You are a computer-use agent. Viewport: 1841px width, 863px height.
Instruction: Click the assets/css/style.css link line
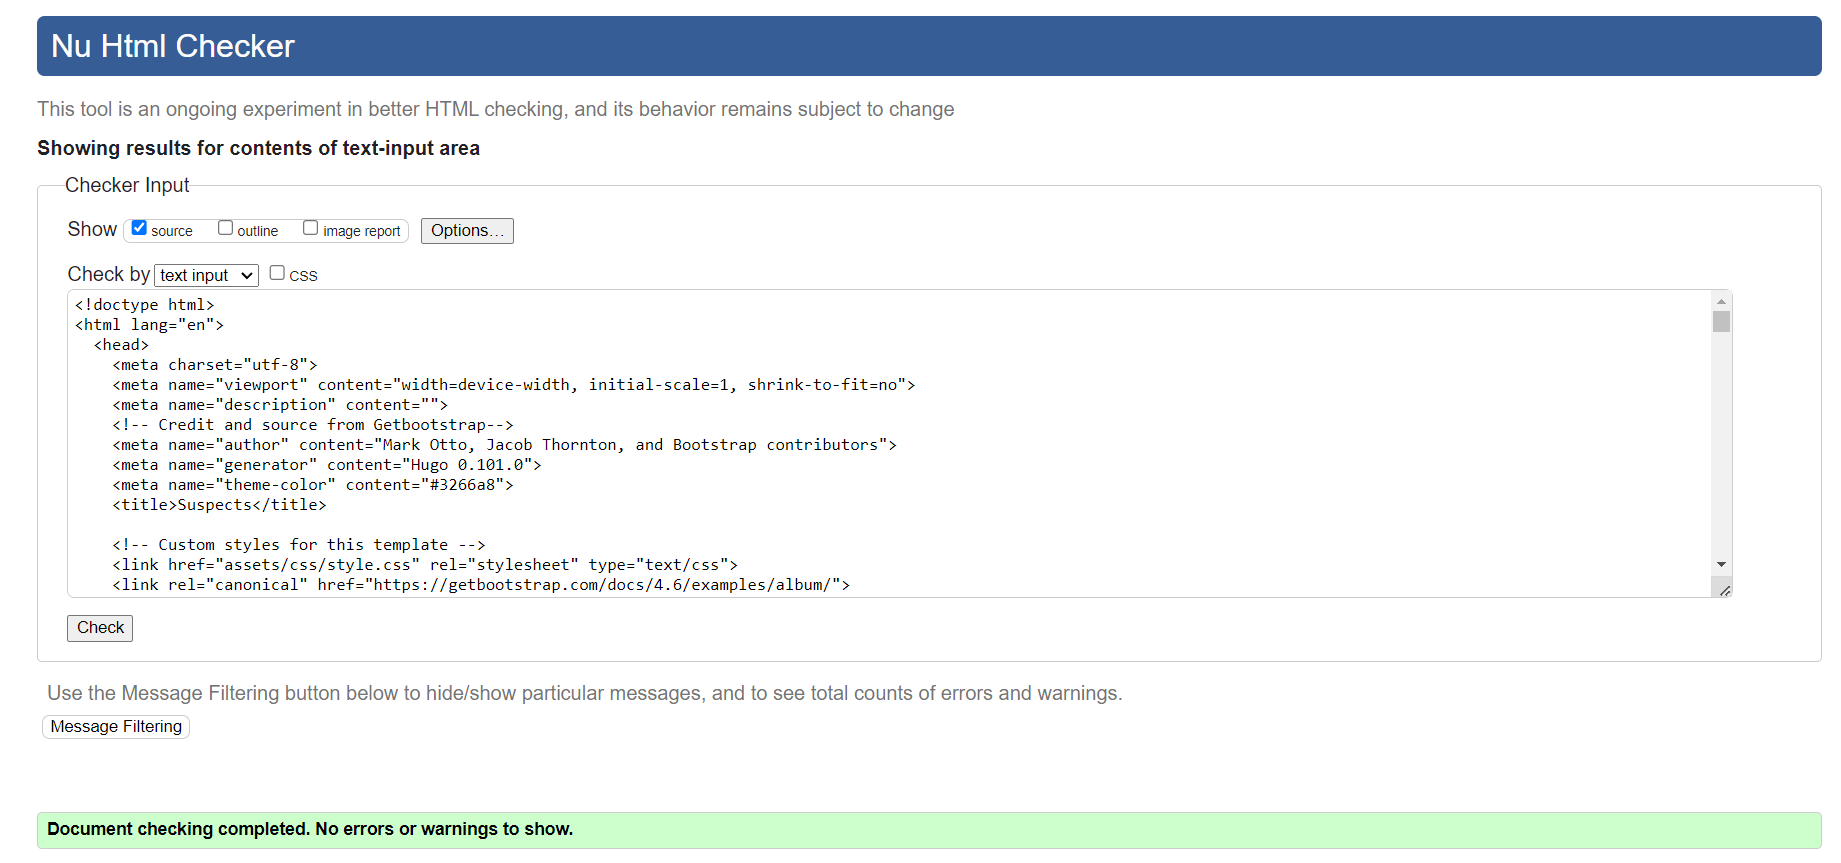coord(425,565)
